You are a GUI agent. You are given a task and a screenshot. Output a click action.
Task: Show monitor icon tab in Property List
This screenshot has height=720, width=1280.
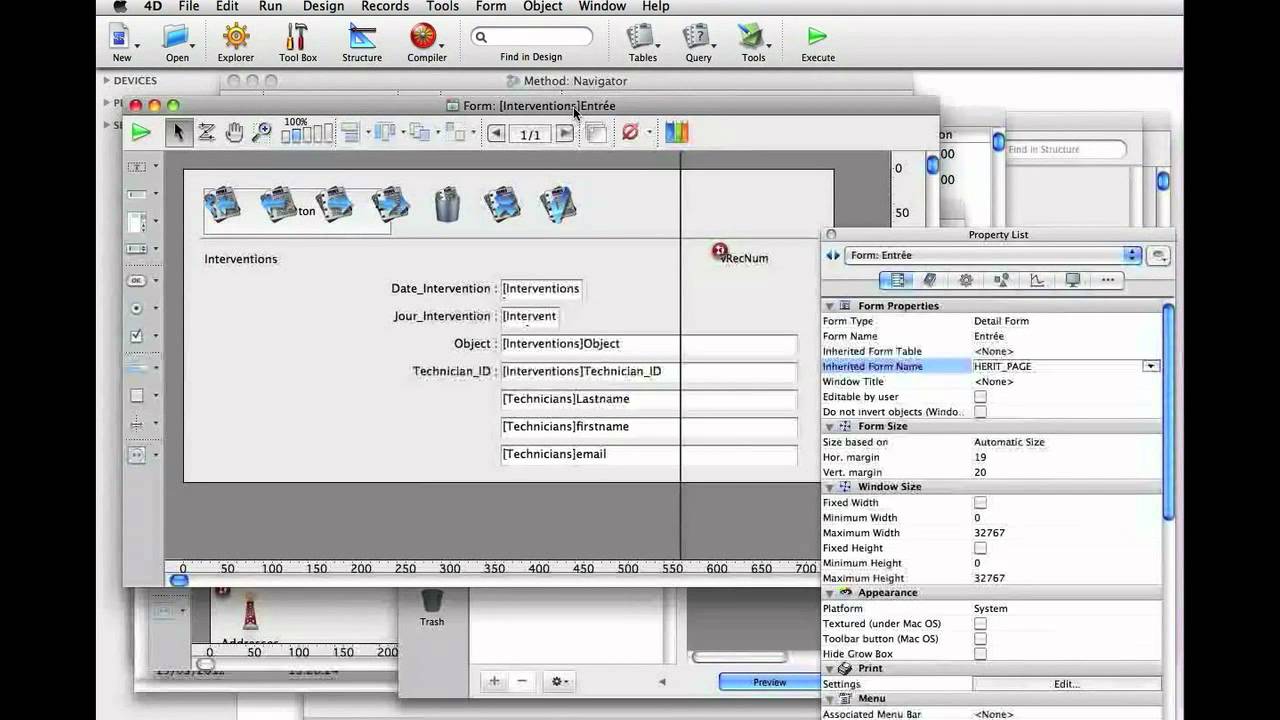point(1072,281)
